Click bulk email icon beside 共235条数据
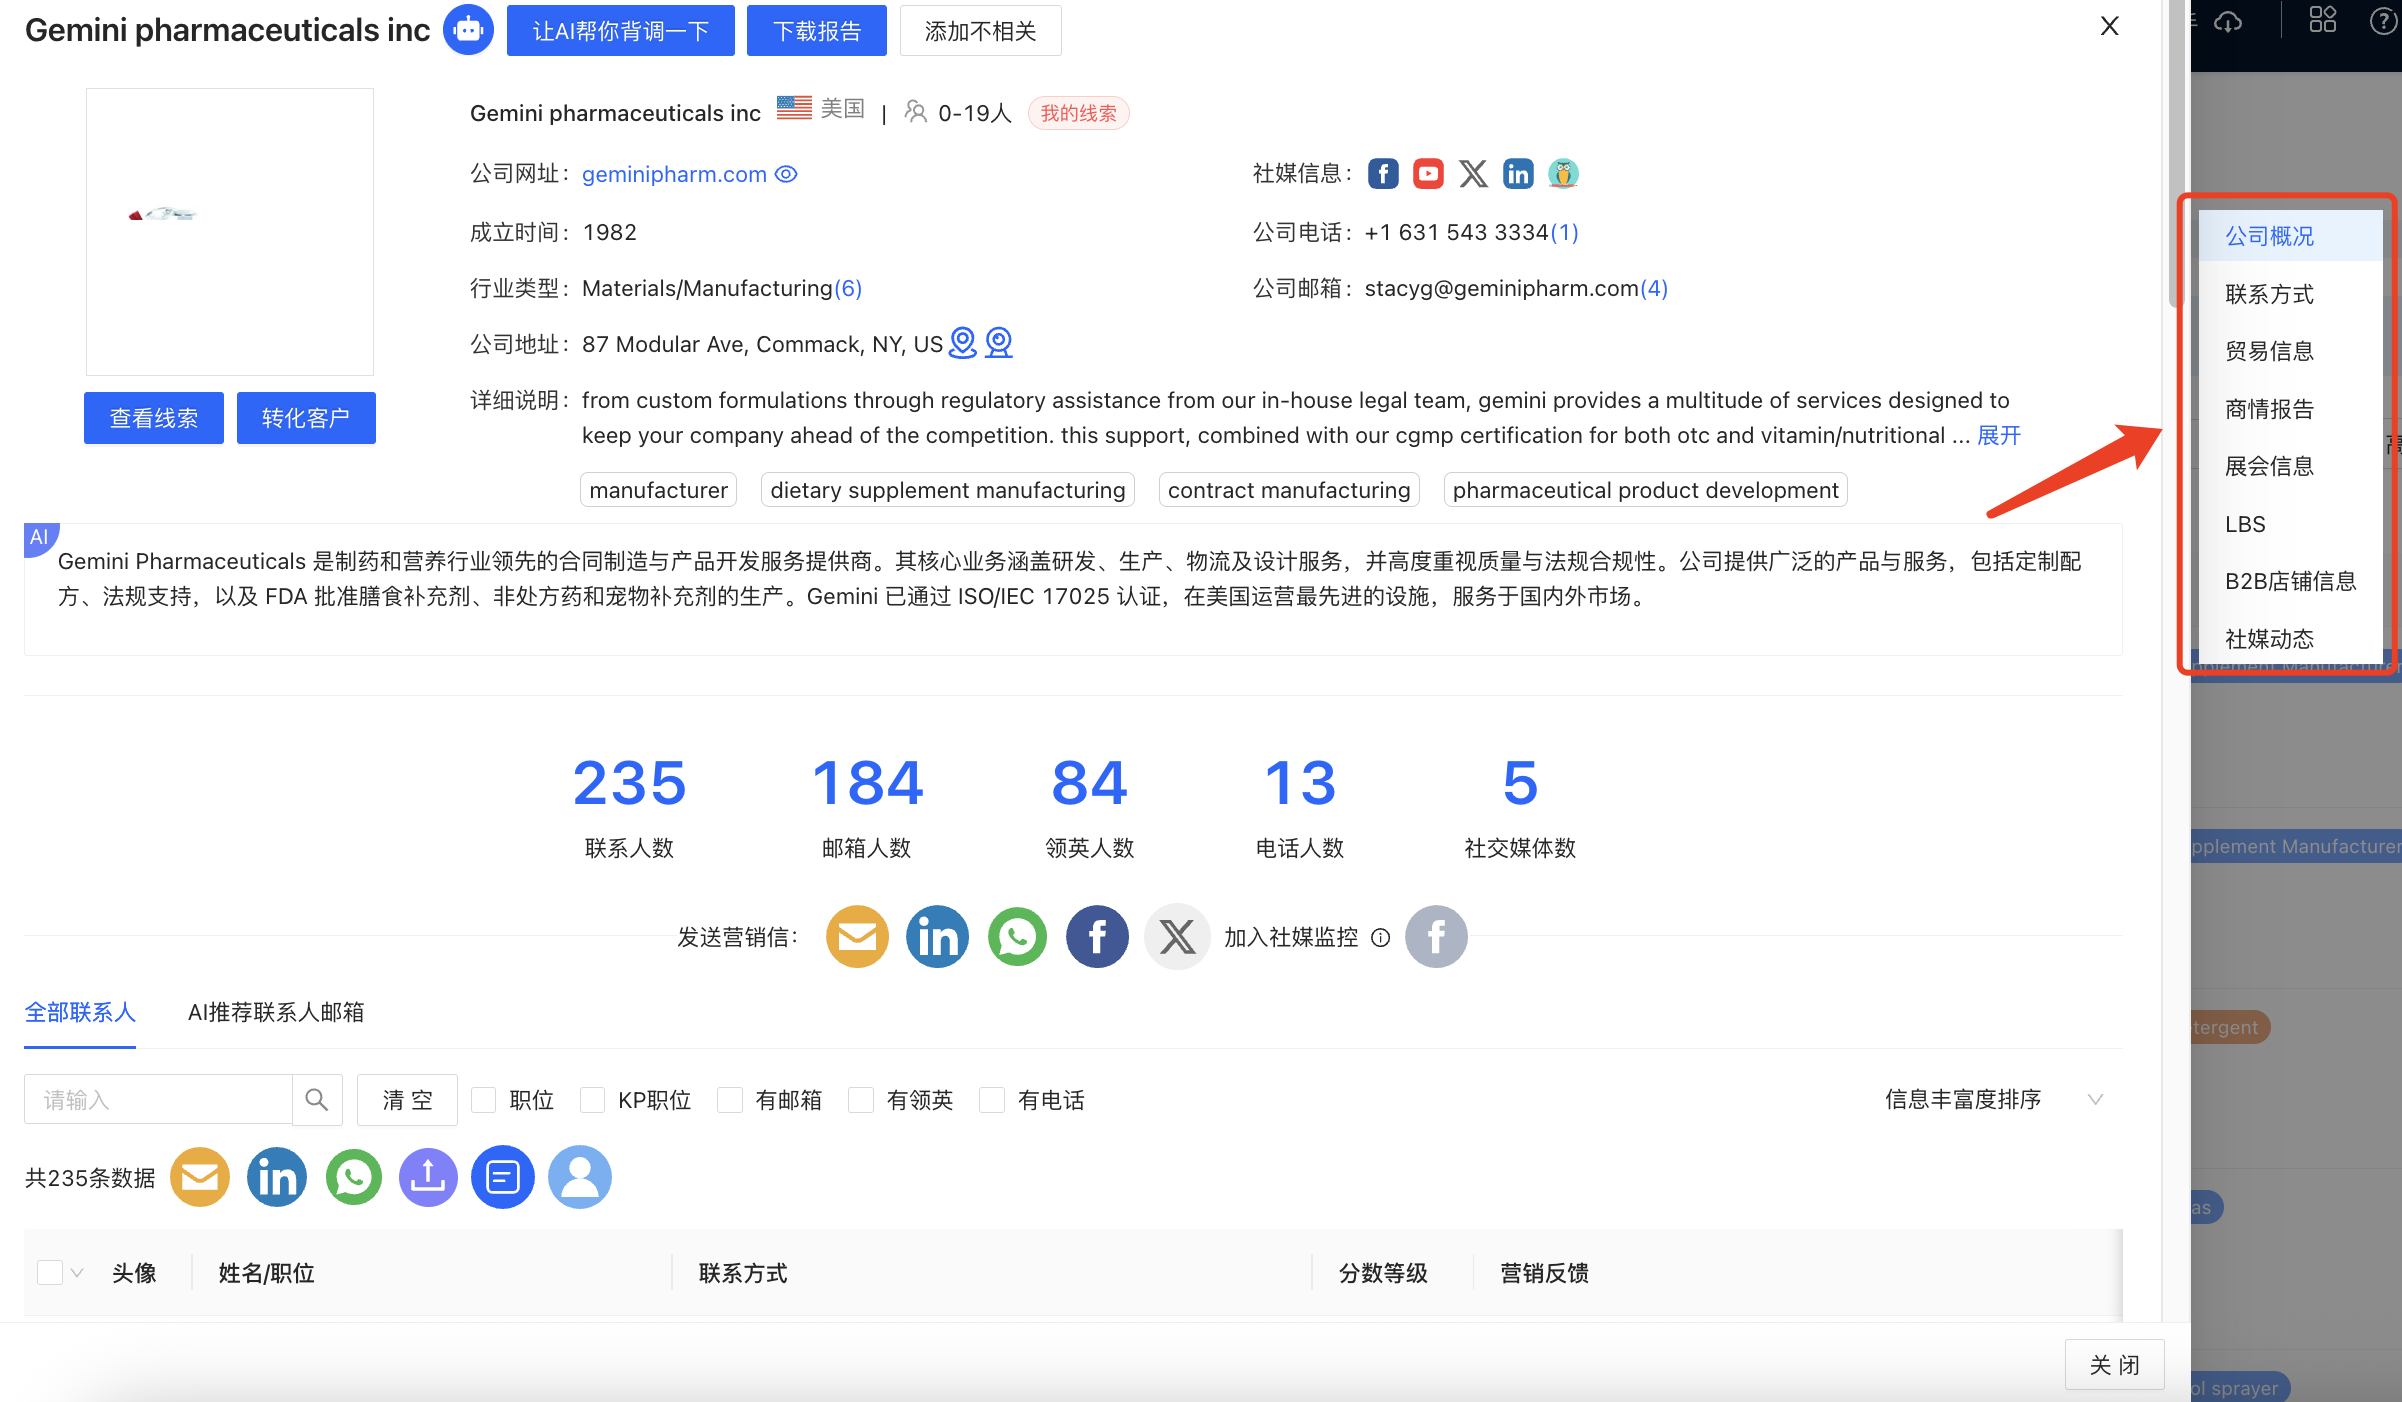 point(200,1177)
